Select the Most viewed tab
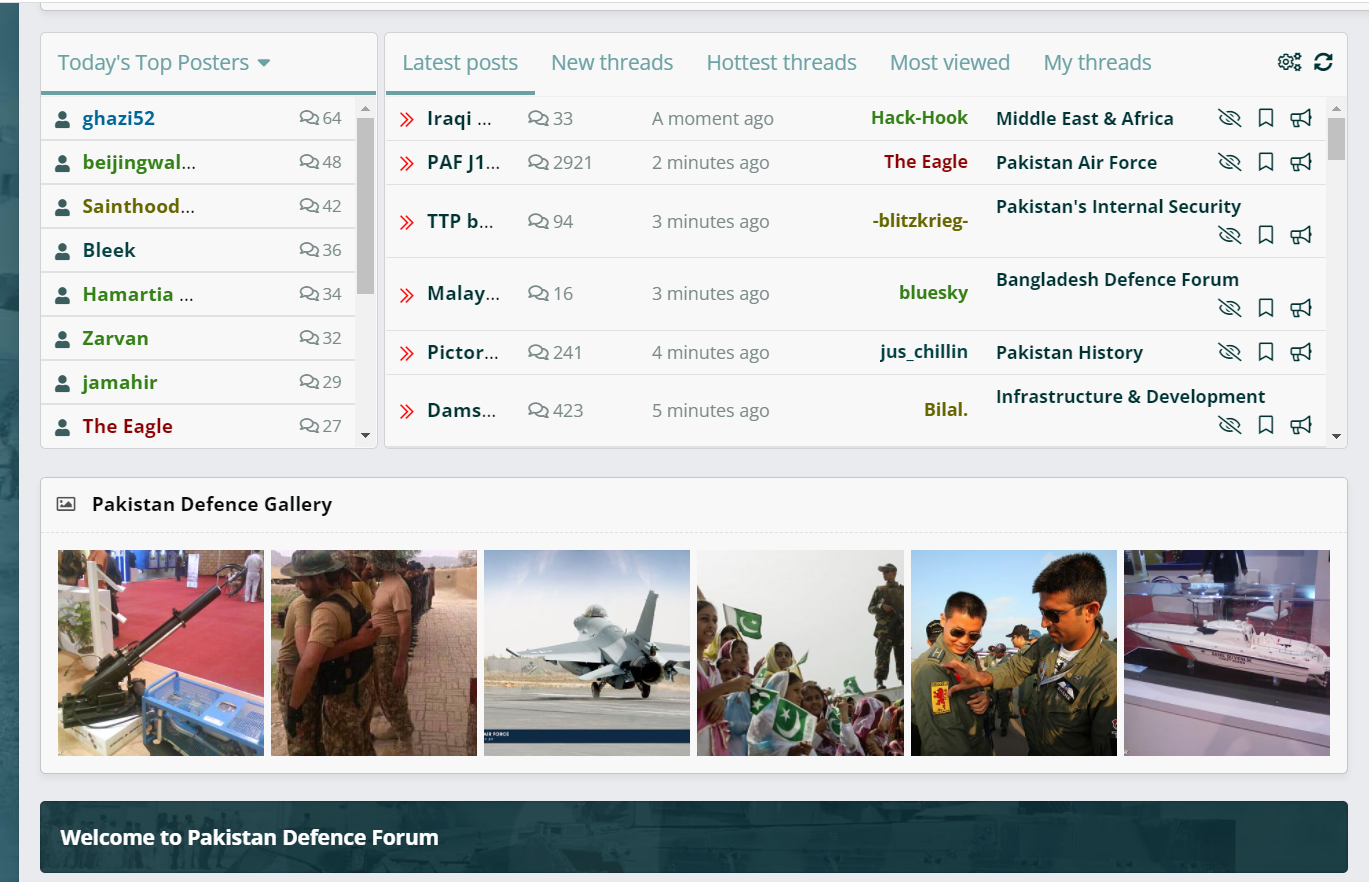The image size is (1369, 882). (x=950, y=62)
